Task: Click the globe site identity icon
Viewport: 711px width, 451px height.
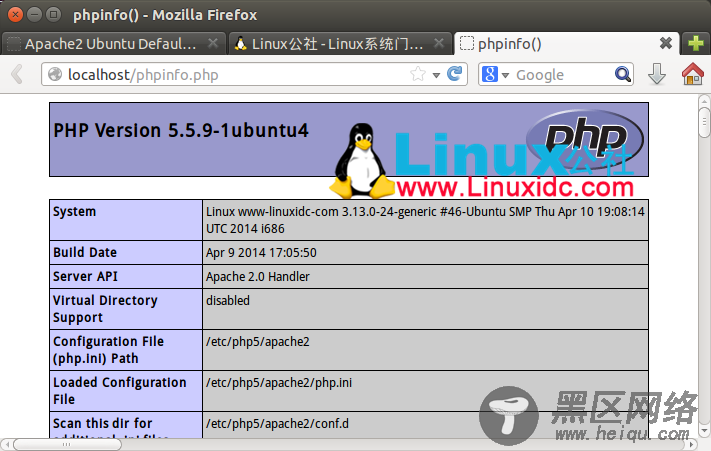Action: (55, 74)
